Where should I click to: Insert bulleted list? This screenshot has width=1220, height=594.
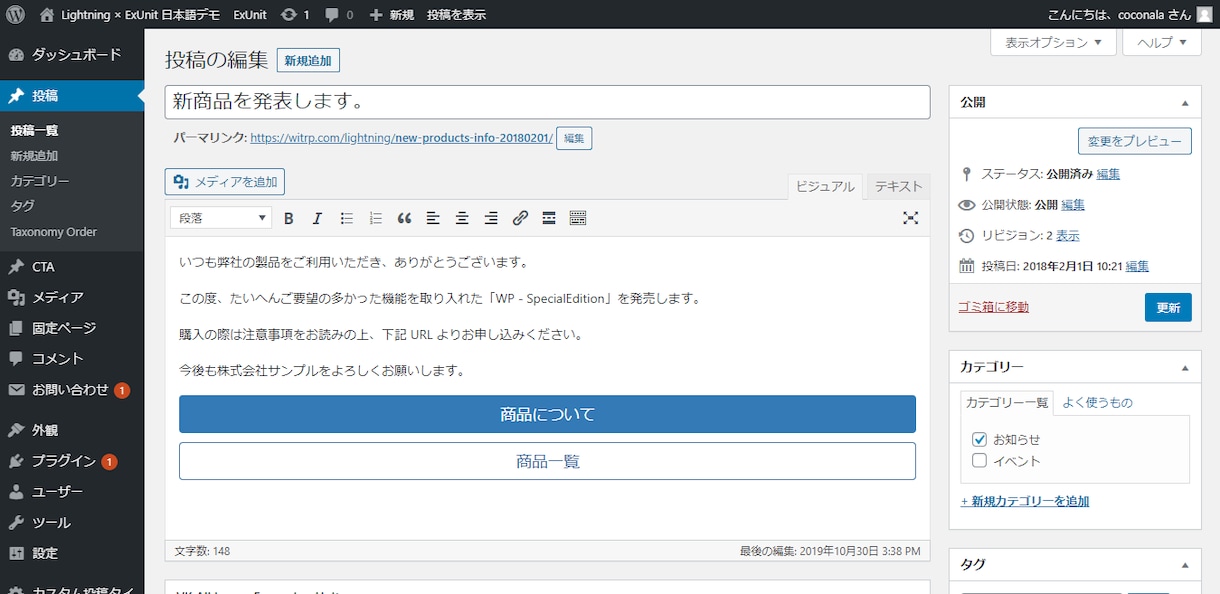[346, 218]
